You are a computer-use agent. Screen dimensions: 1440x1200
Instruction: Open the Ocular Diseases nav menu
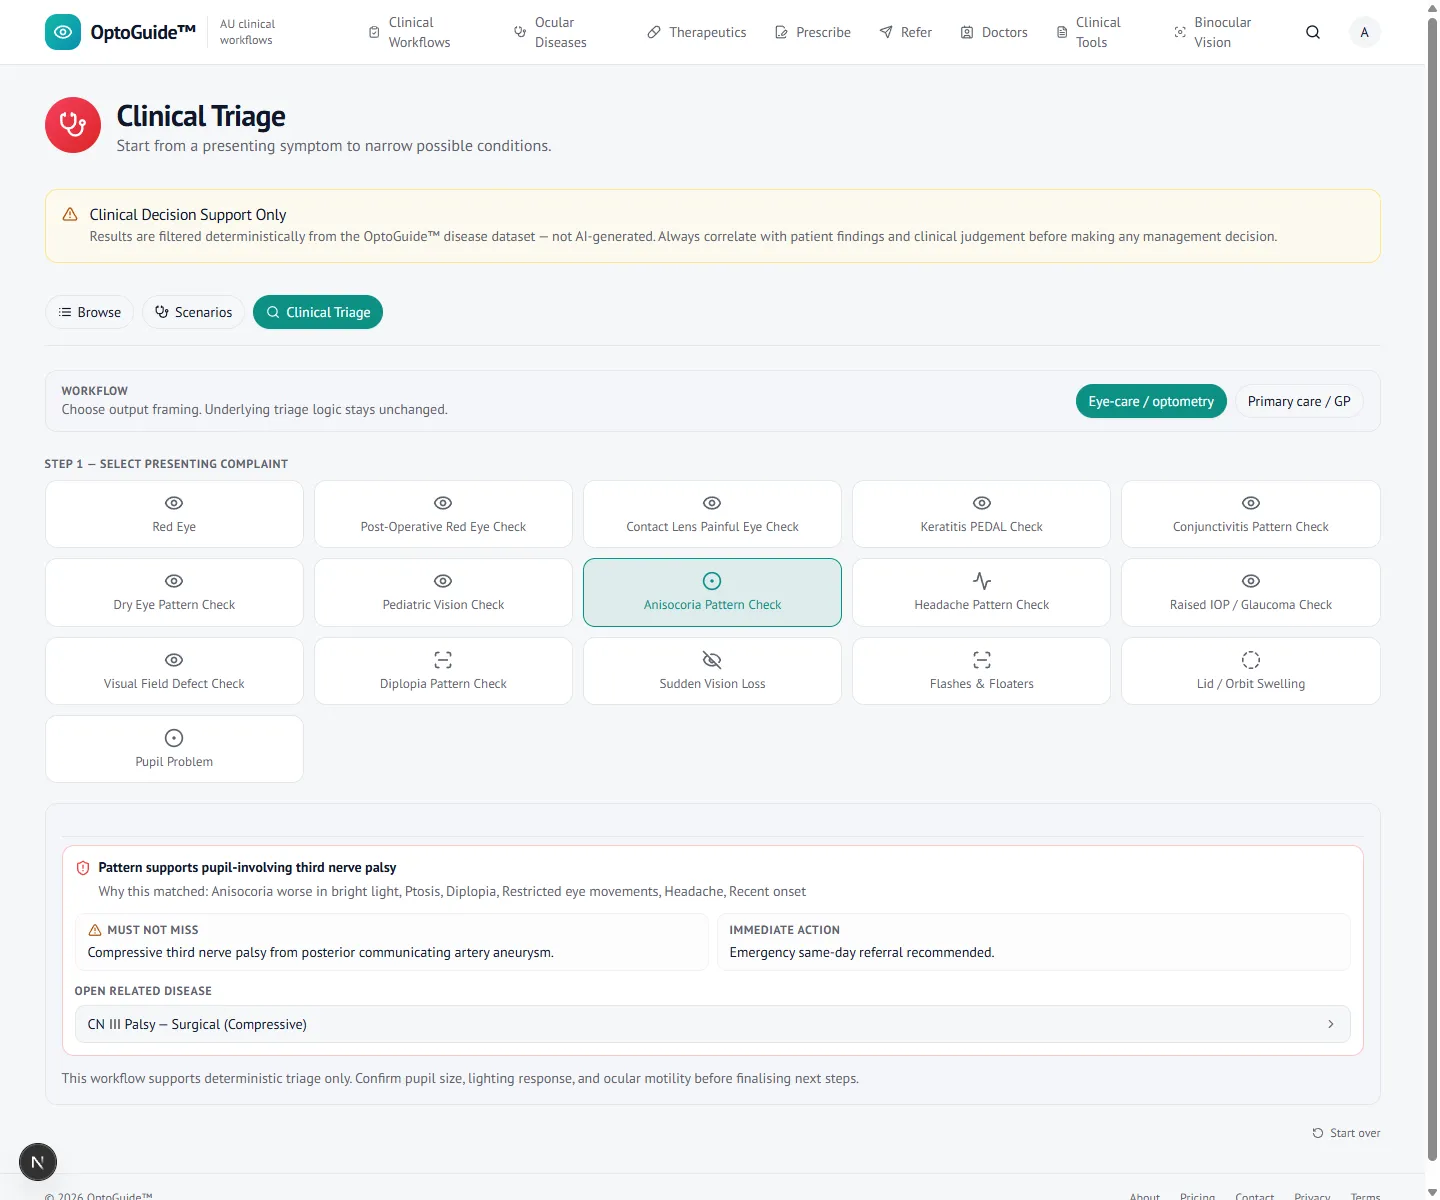click(551, 32)
